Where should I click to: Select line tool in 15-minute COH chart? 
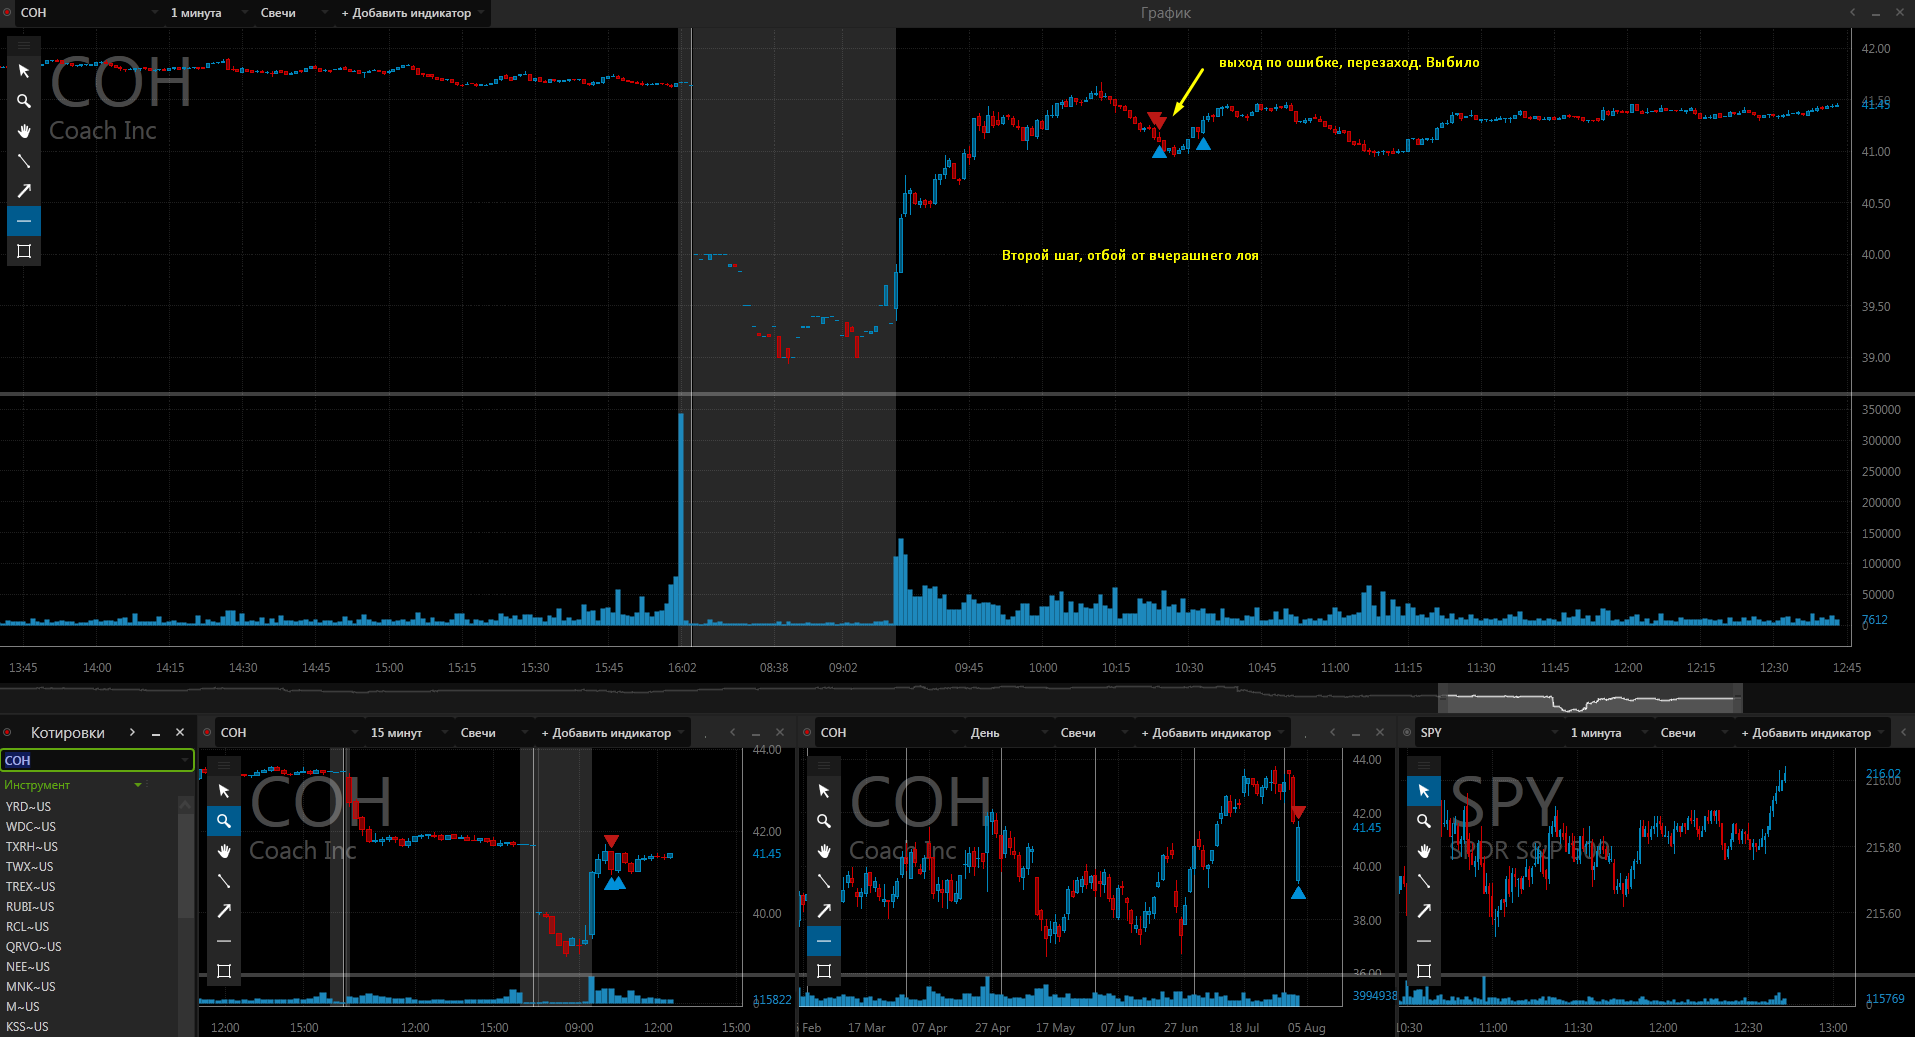point(224,881)
